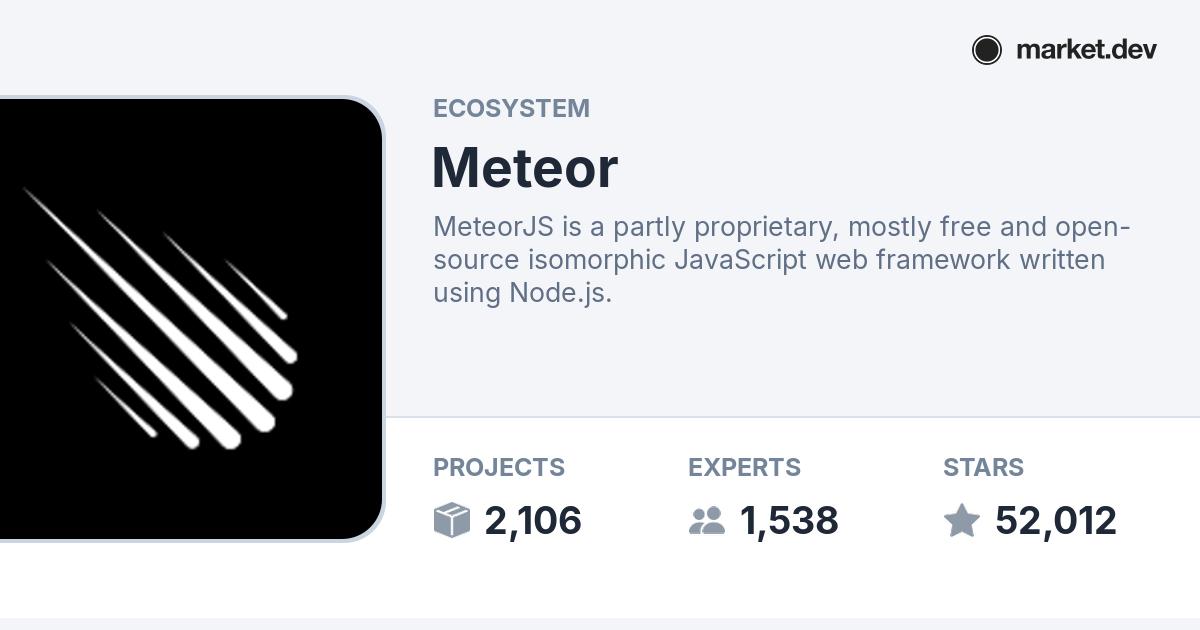This screenshot has width=1200, height=630.
Task: Click the EXPERTS label
Action: point(744,467)
